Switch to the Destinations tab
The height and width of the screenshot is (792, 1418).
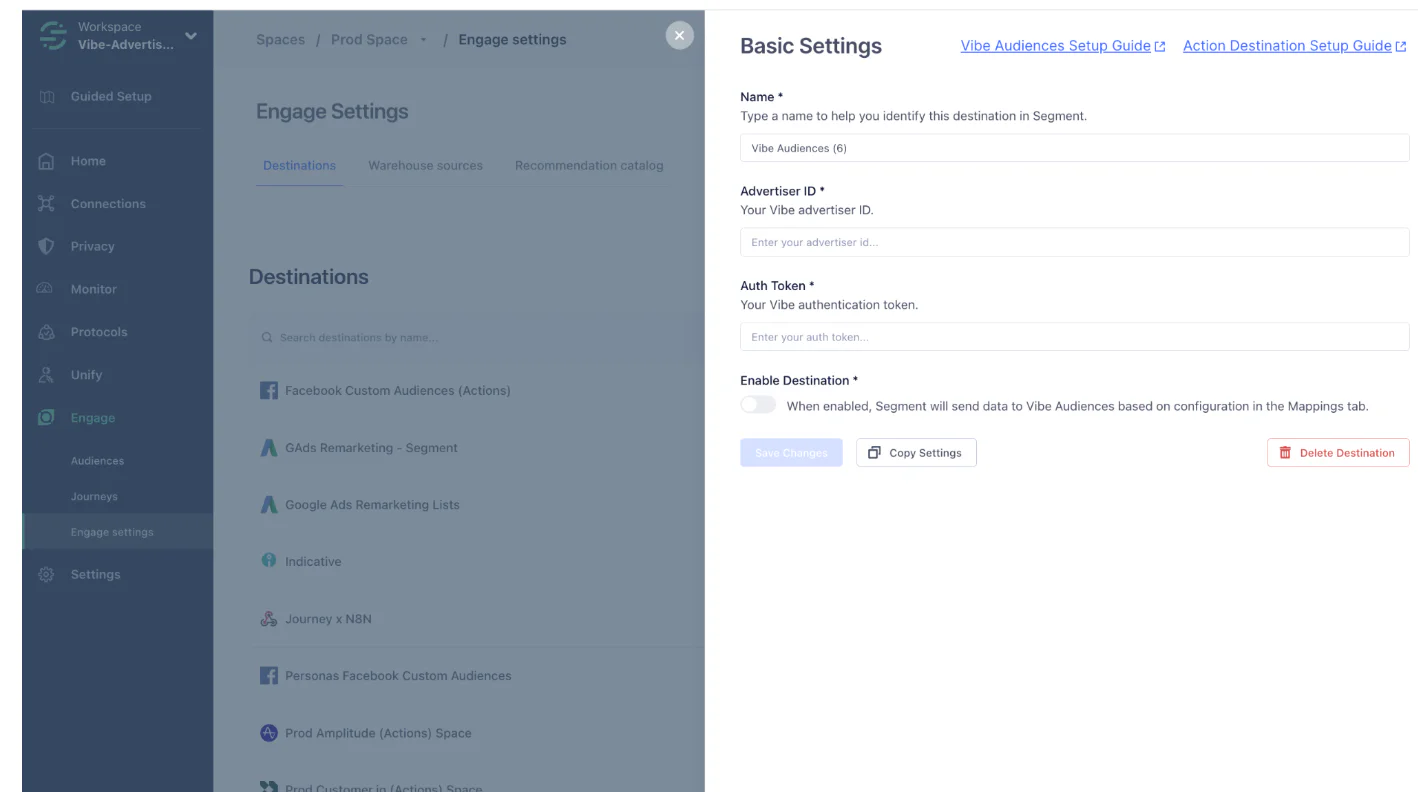click(300, 166)
